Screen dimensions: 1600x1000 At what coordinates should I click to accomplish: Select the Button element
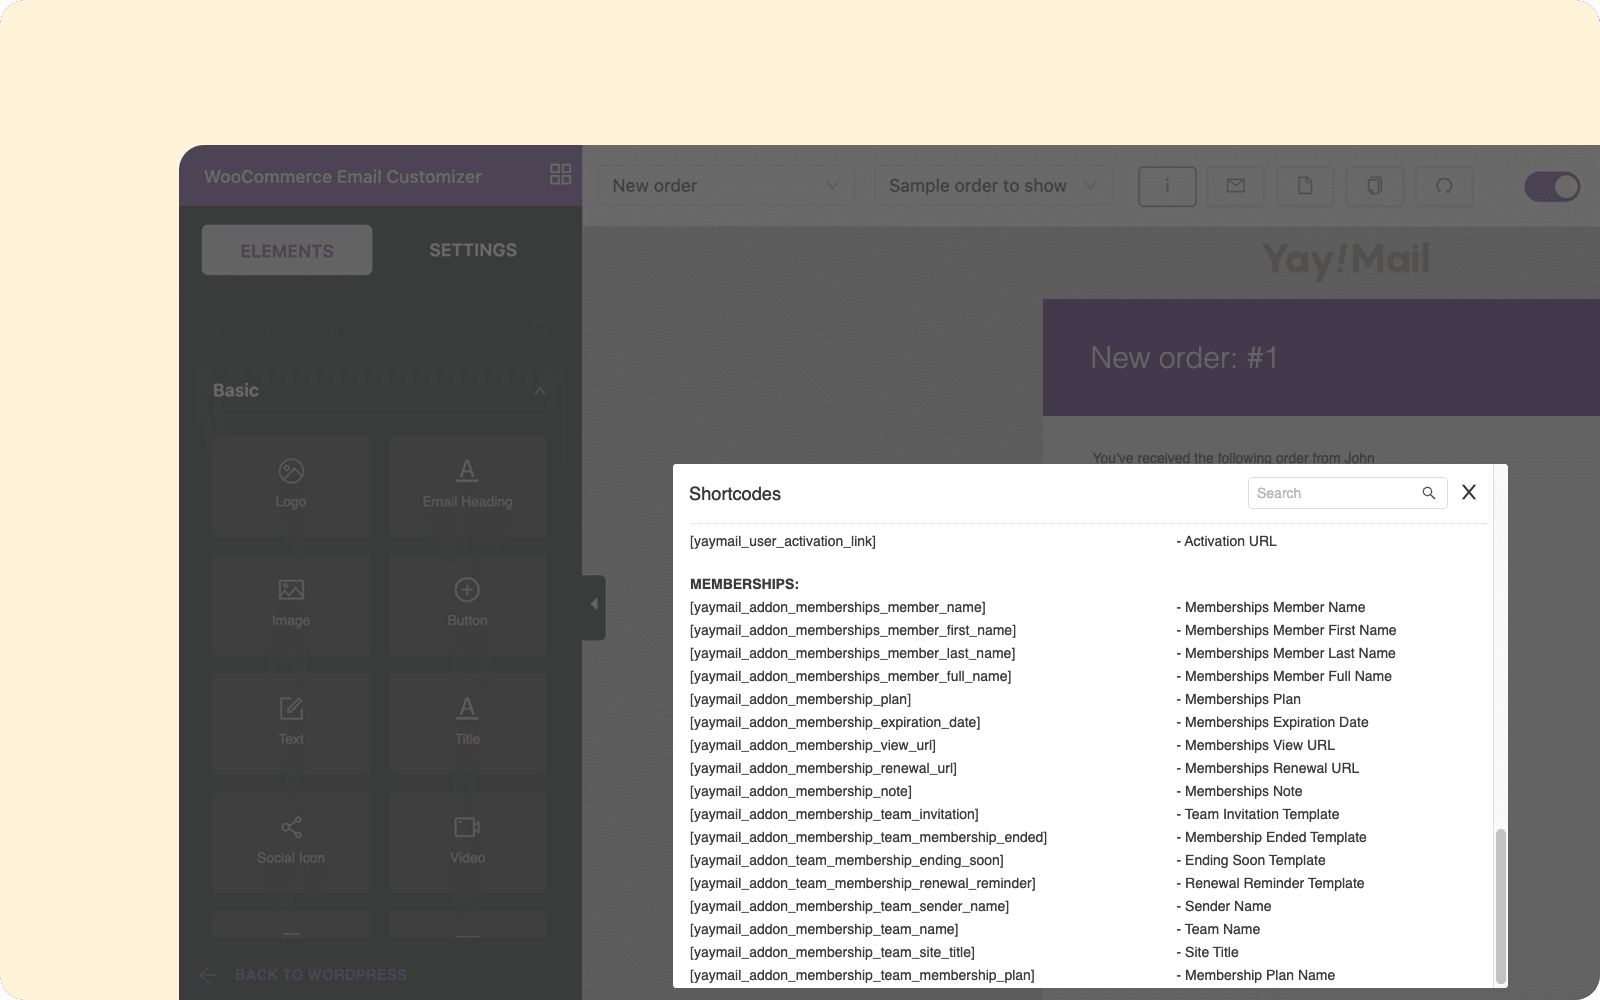coord(467,604)
